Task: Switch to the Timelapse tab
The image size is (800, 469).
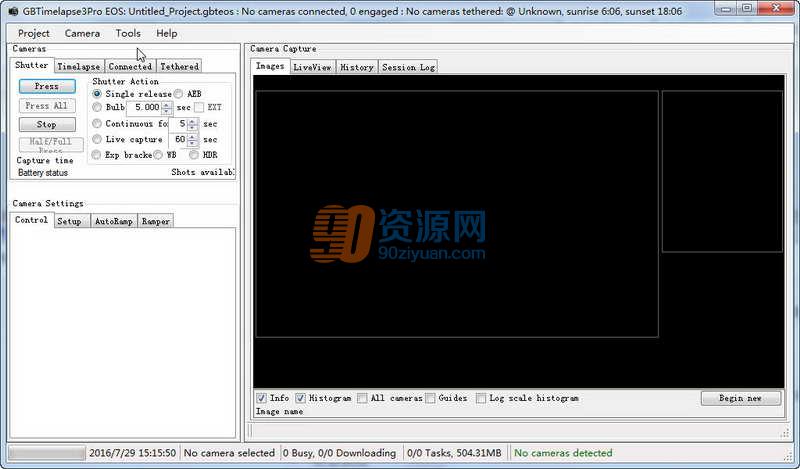Action: [79, 66]
